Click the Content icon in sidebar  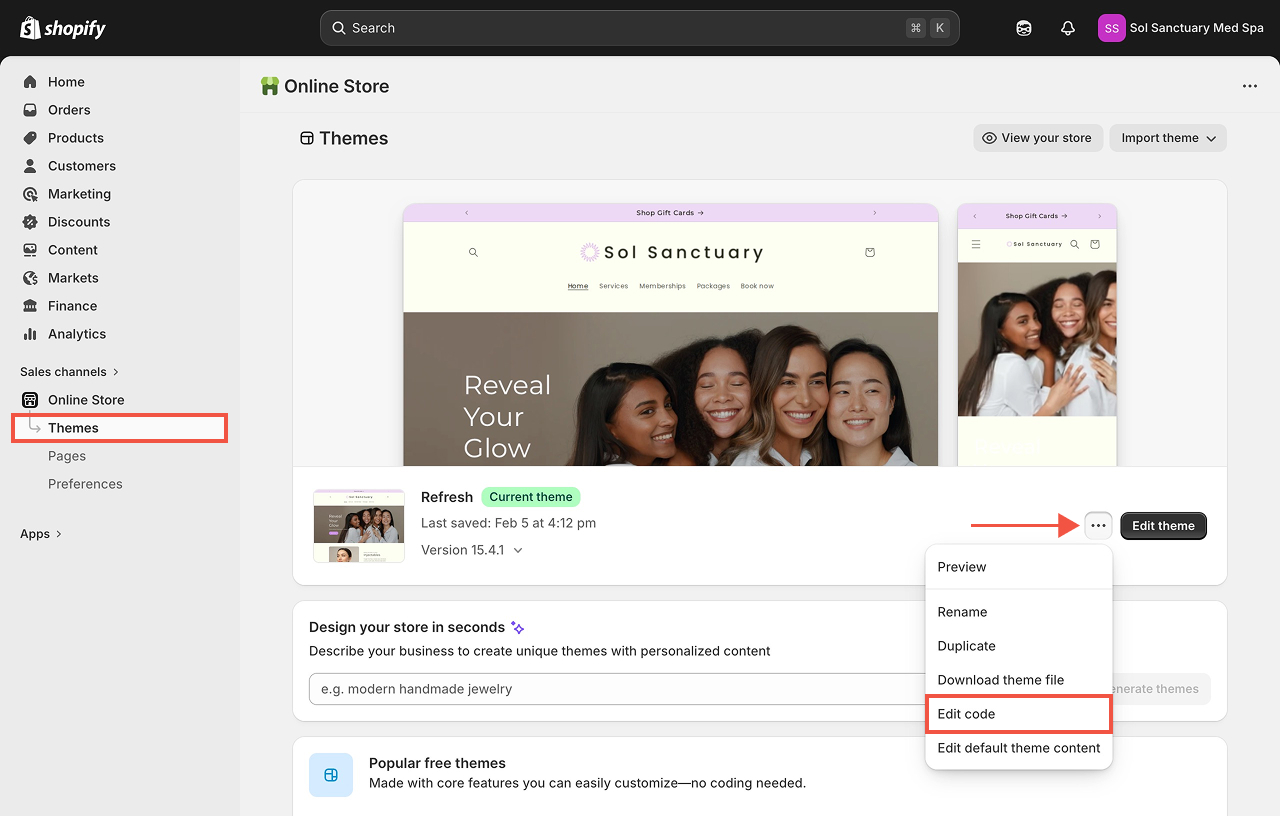pos(30,250)
